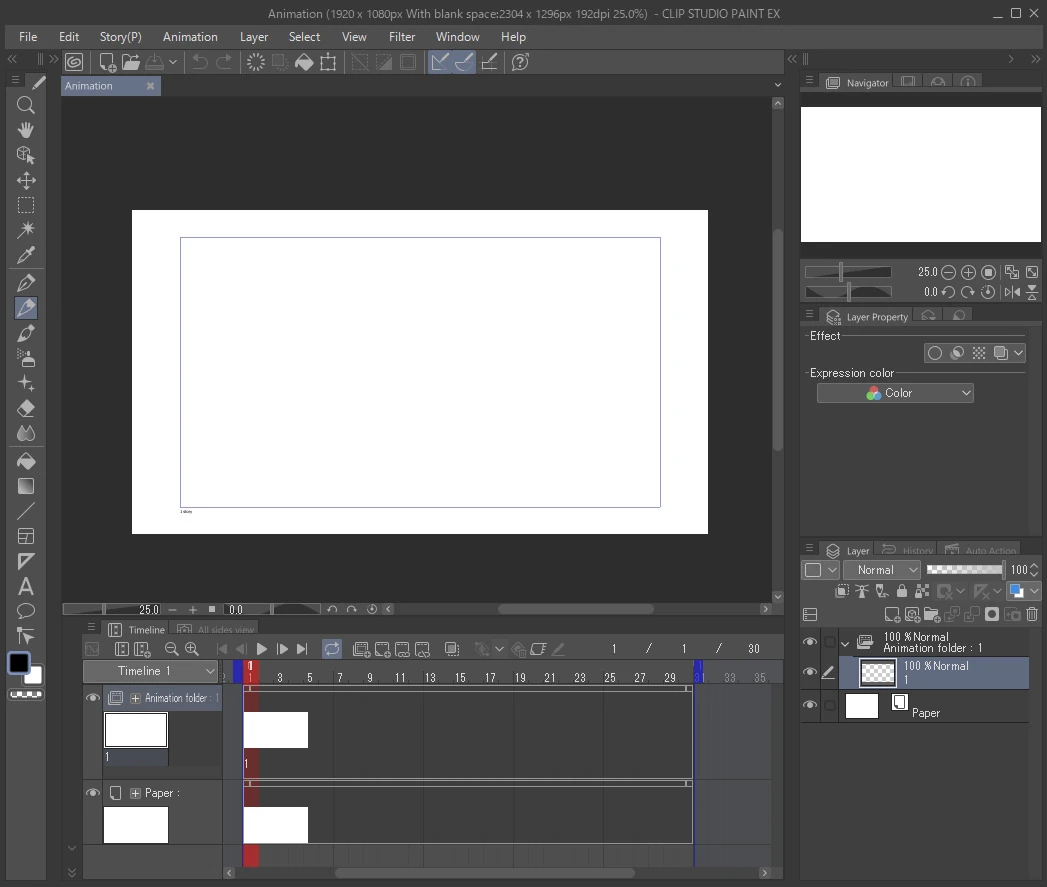Screen dimensions: 1047x887
Task: Open the Timeline 1 dropdown
Action: 151,671
